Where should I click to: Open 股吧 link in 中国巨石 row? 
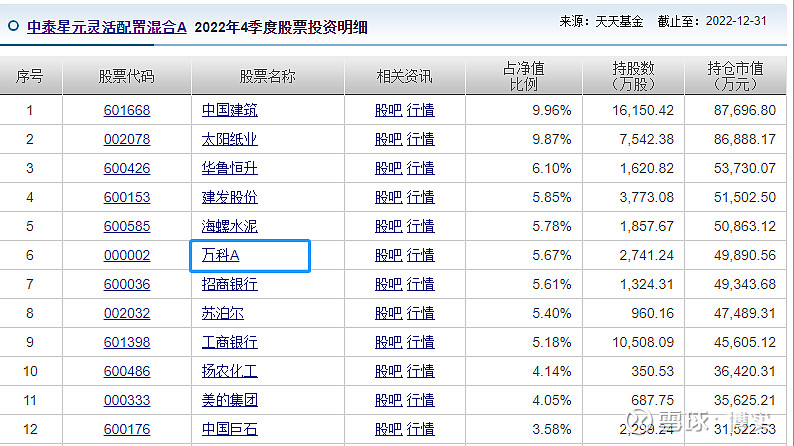coord(388,429)
